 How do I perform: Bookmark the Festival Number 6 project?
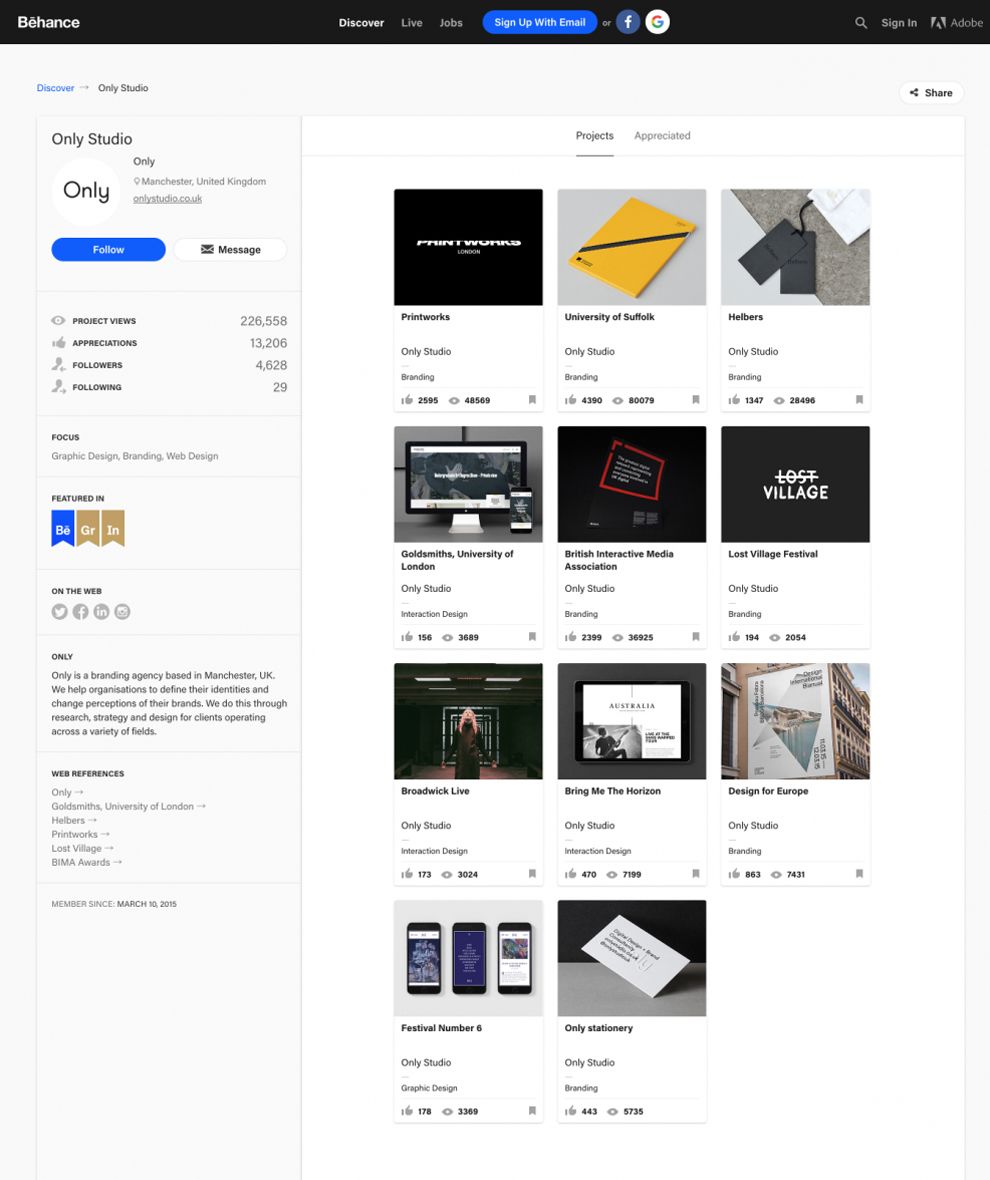(x=532, y=1111)
